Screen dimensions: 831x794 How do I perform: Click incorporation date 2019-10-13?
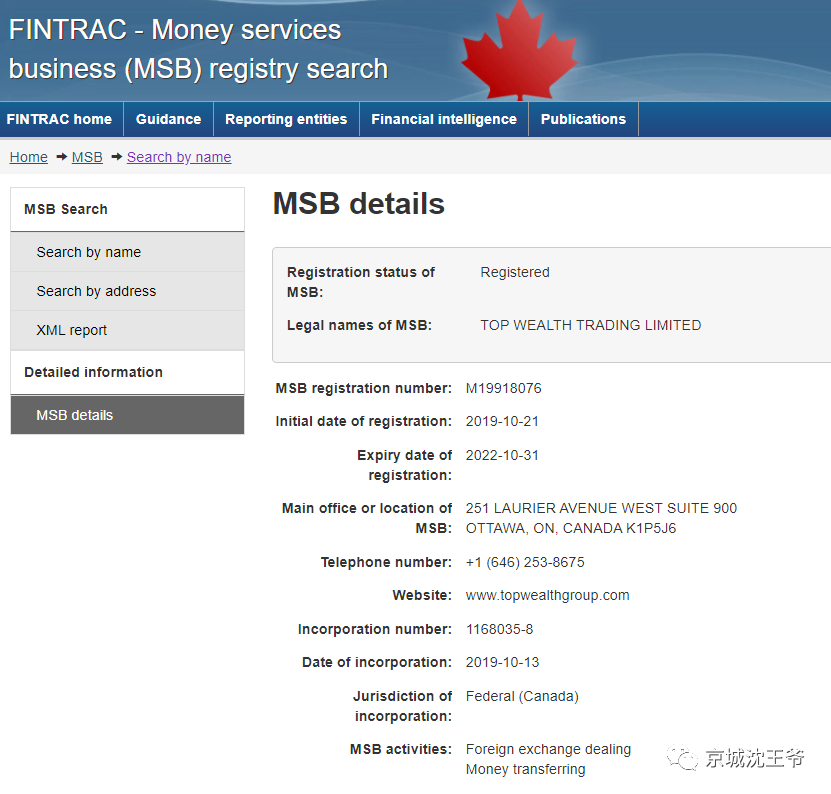(x=502, y=663)
